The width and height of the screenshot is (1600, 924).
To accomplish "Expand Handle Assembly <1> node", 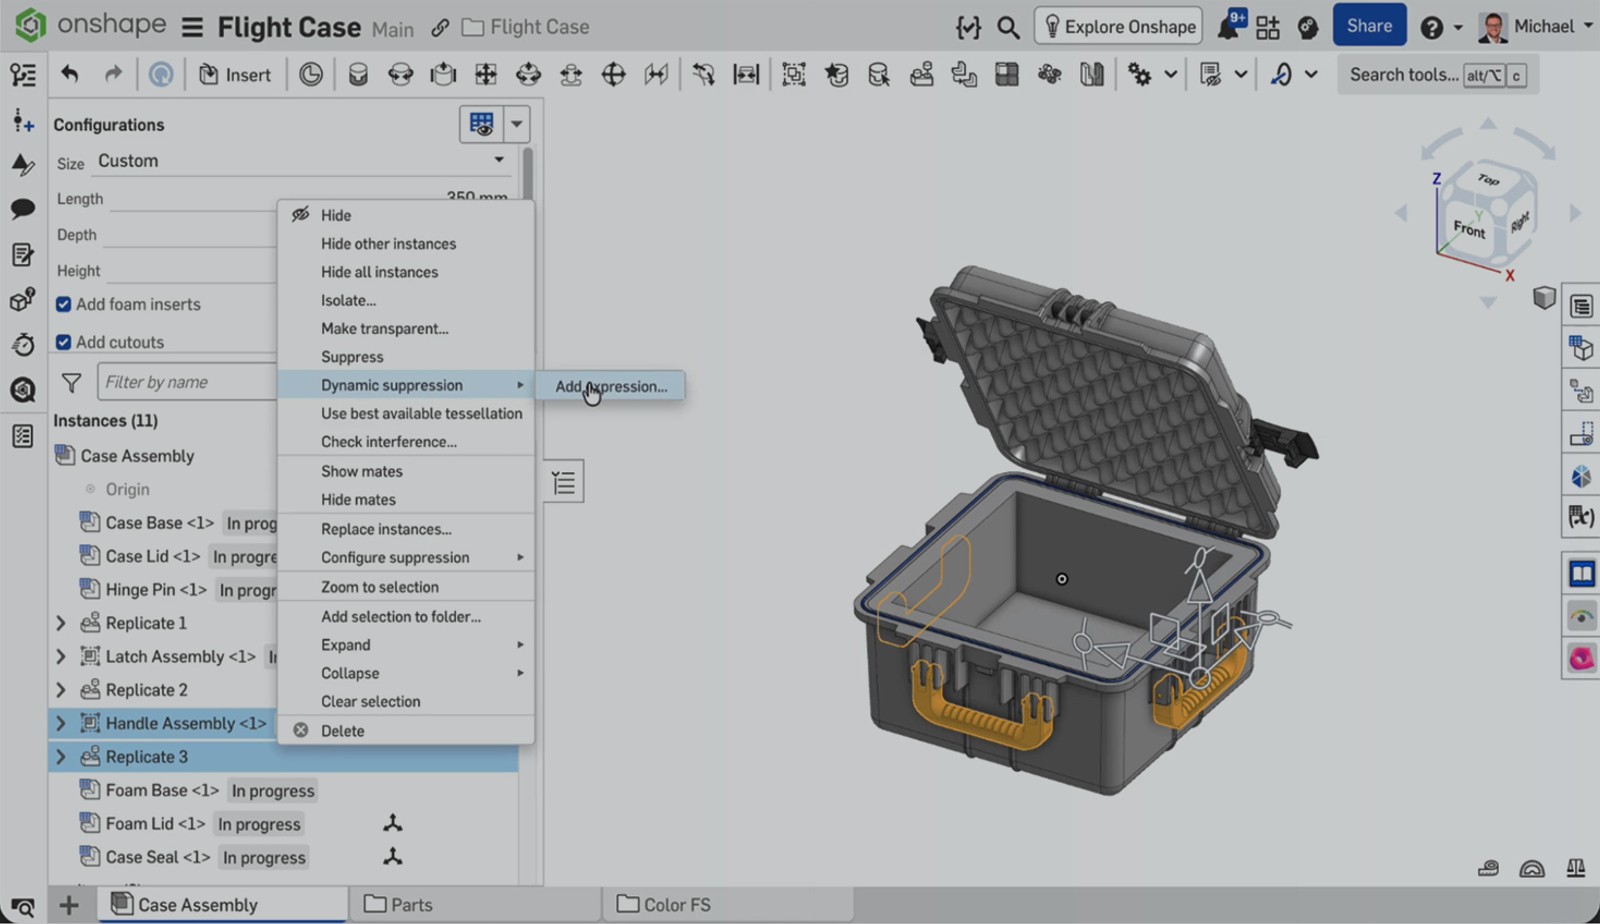I will 61,723.
